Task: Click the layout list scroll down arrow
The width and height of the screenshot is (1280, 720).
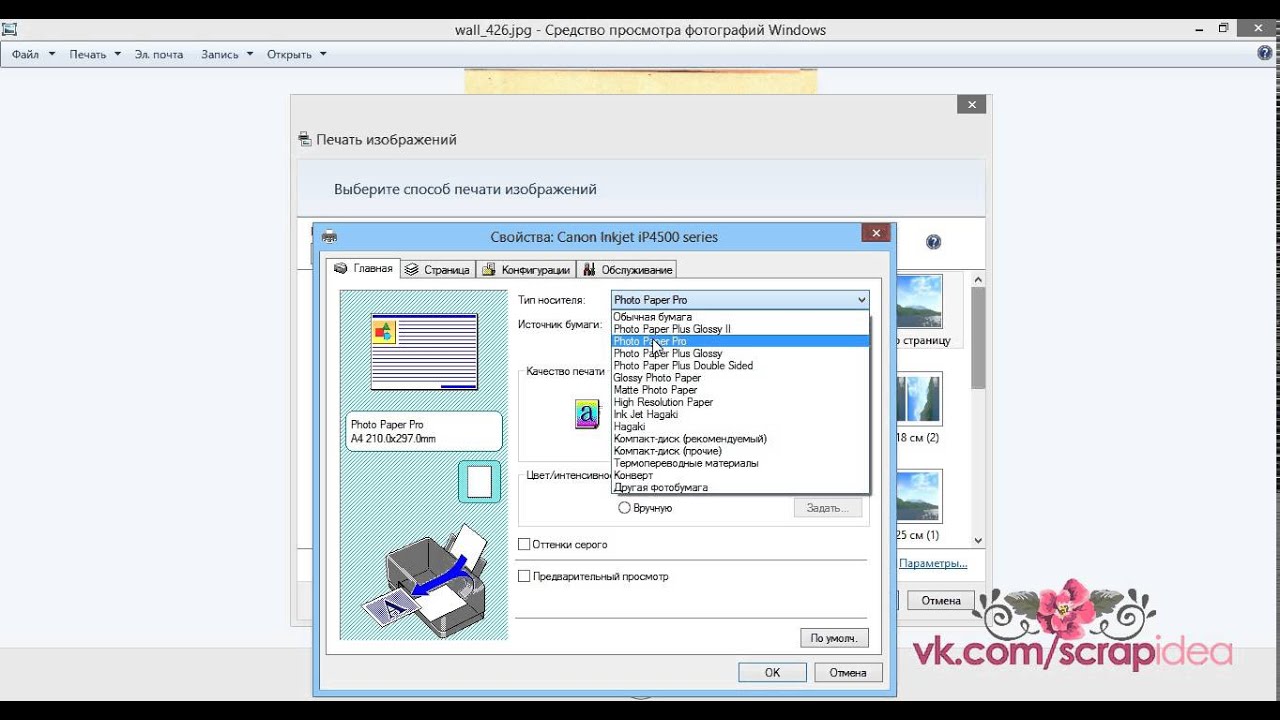Action: click(978, 540)
